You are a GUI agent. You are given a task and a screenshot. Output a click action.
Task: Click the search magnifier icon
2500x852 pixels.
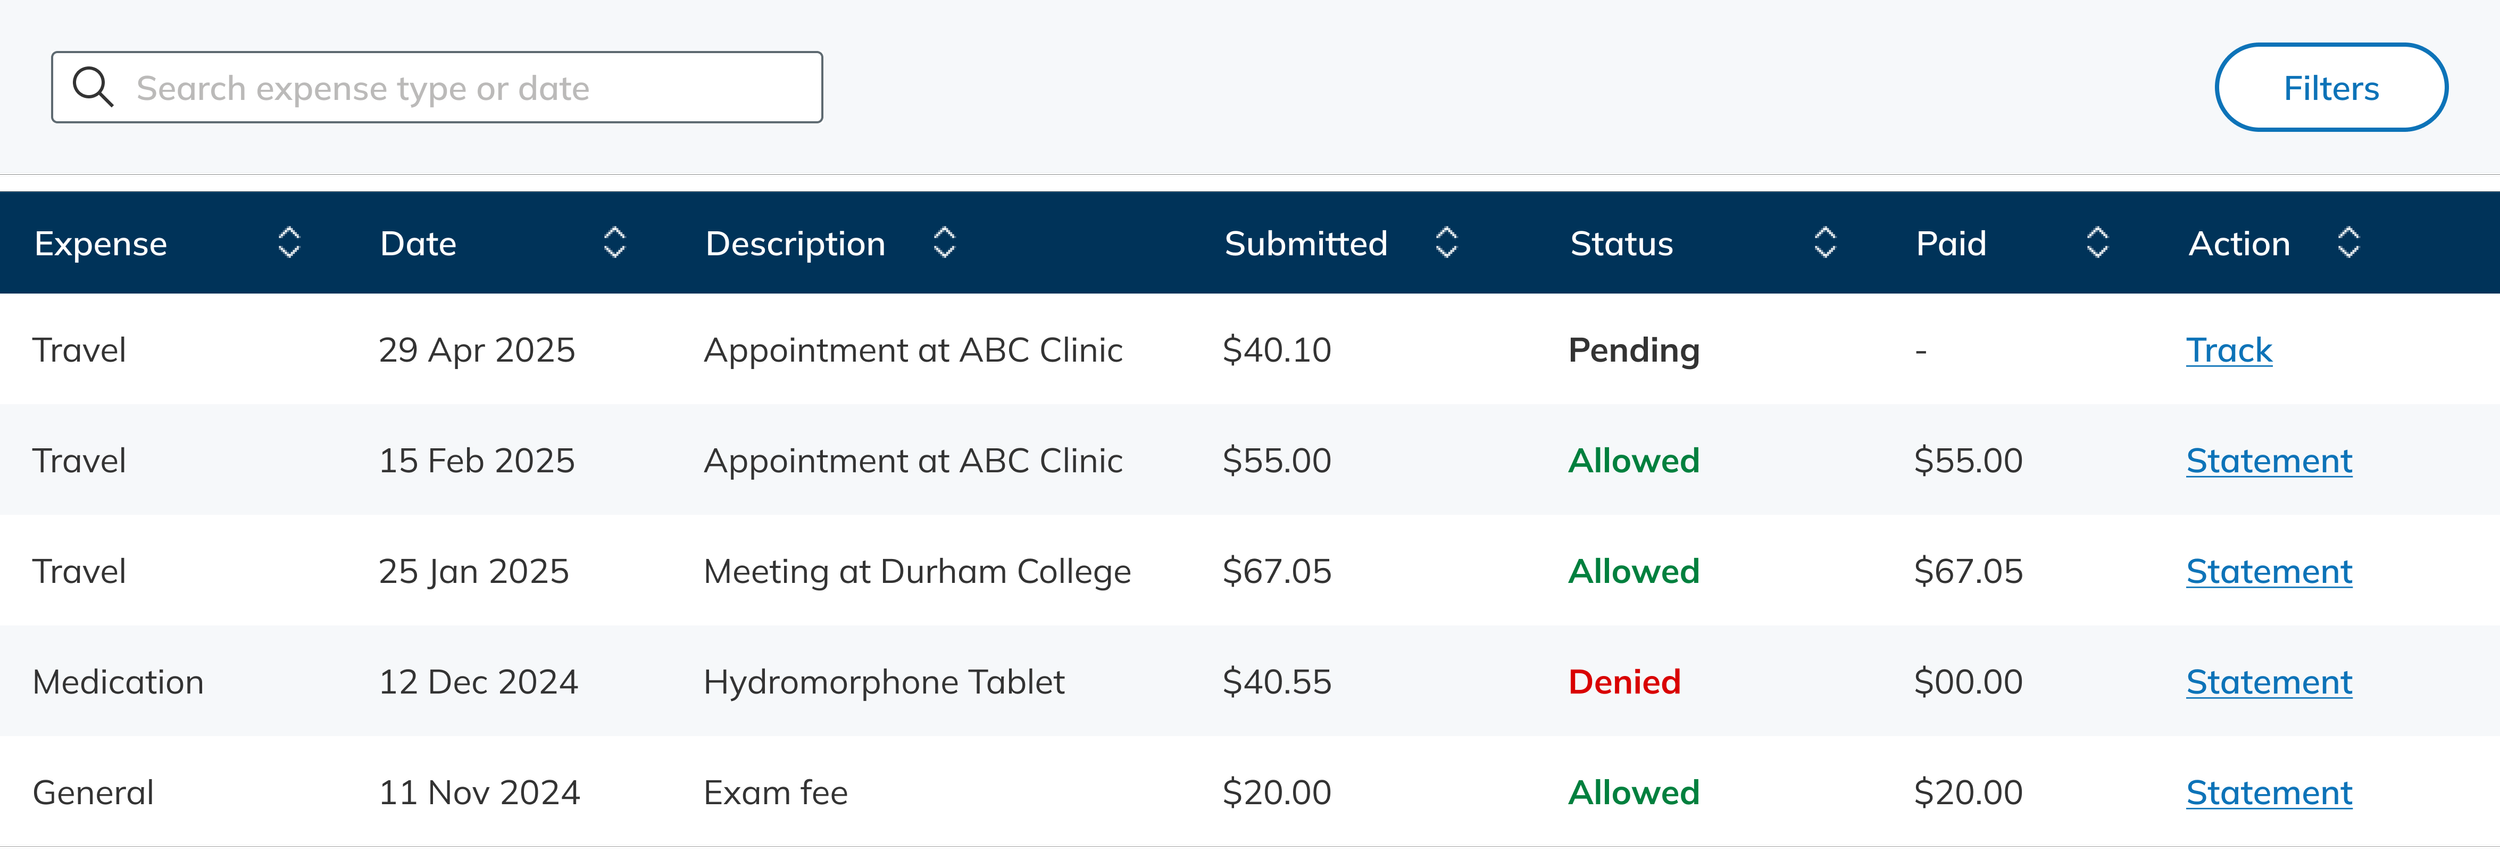[93, 87]
